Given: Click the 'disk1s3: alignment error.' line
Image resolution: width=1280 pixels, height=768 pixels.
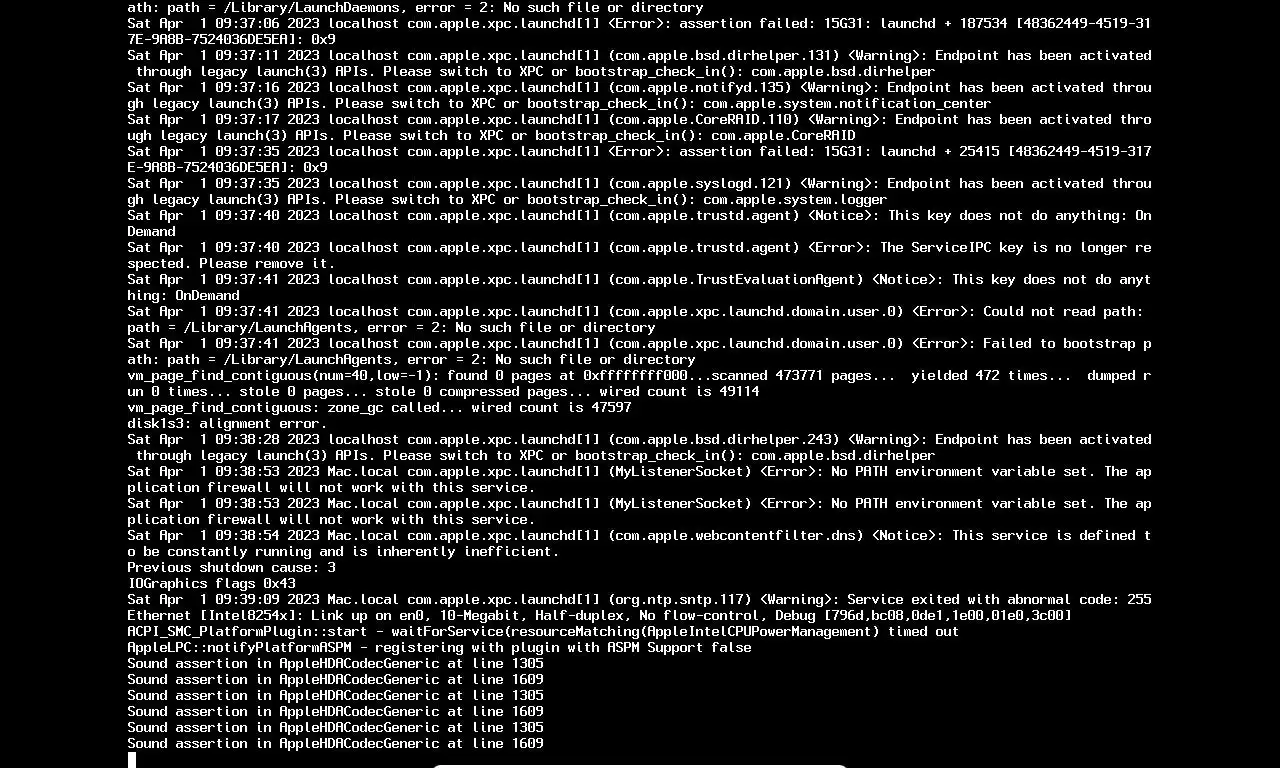Looking at the screenshot, I should (x=227, y=424).
